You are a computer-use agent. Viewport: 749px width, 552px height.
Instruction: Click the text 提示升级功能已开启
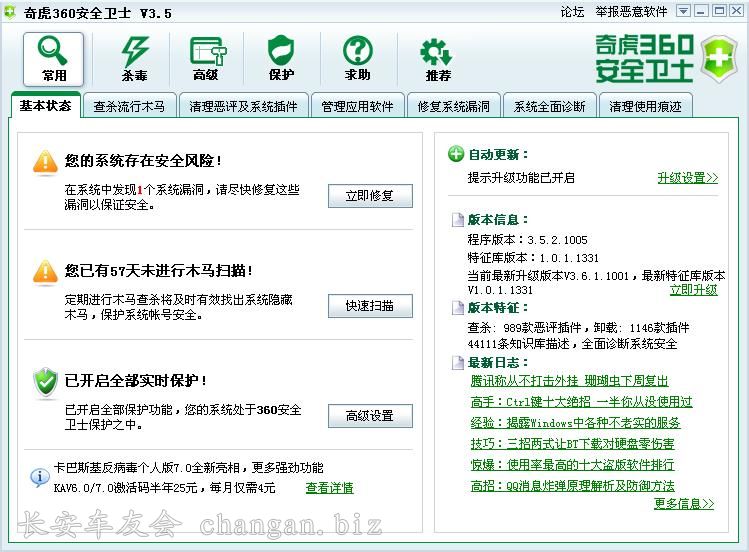(x=521, y=178)
